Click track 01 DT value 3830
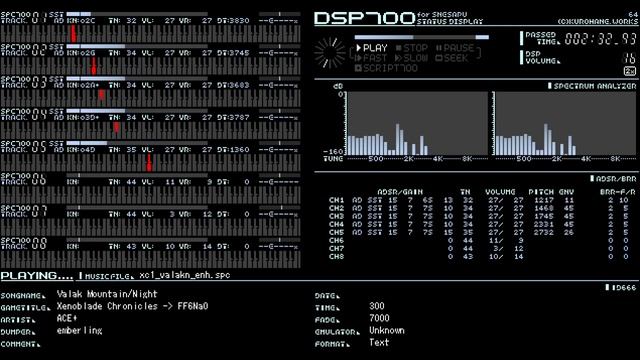Screen dimensions: 640x360 pos(239,20)
